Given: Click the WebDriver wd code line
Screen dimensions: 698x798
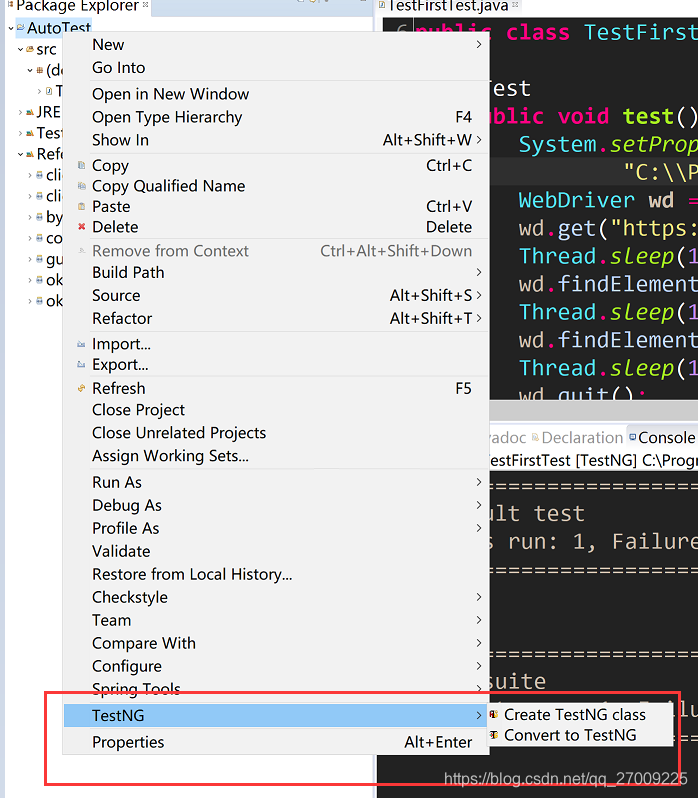Looking at the screenshot, I should pyautogui.click(x=608, y=200).
